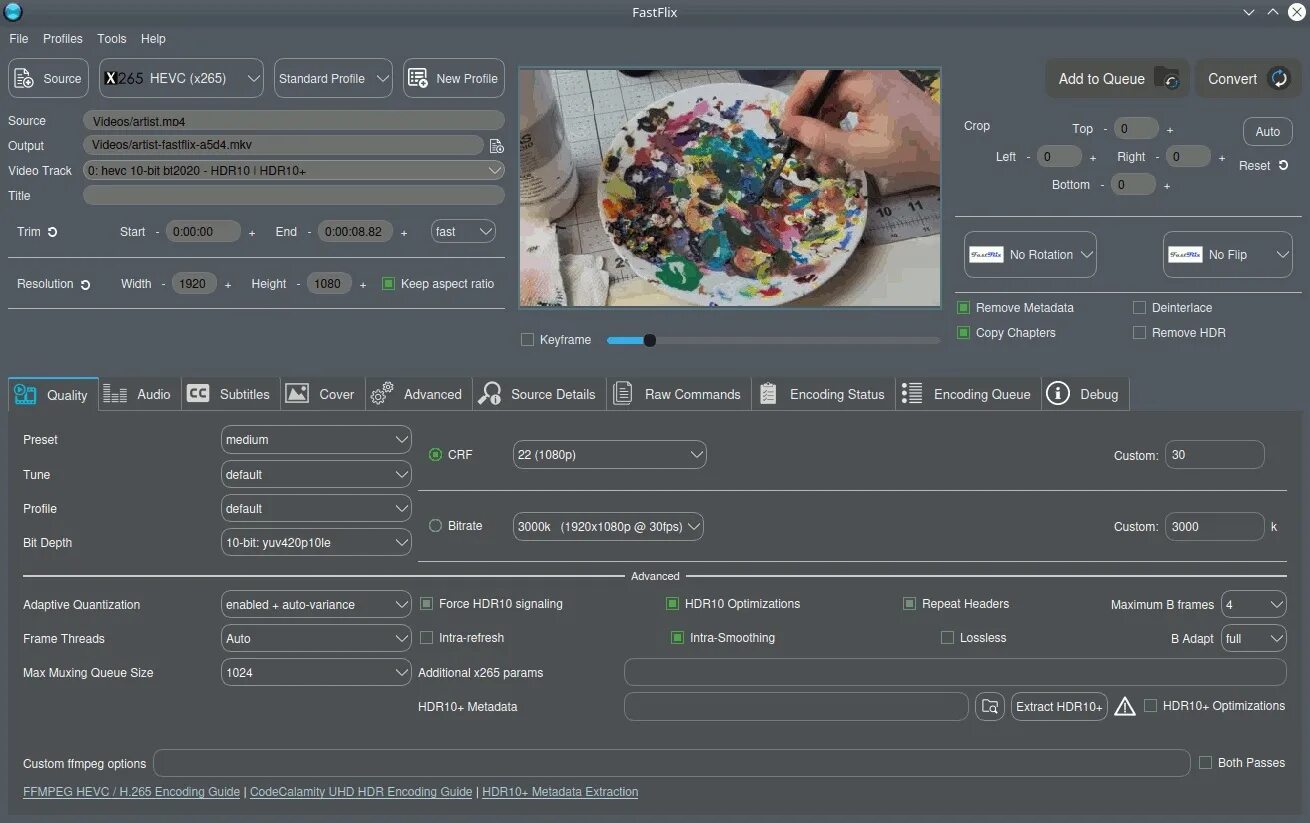Screen dimensions: 1310x823
Task: Switch to the Audio tab
Action: (x=139, y=394)
